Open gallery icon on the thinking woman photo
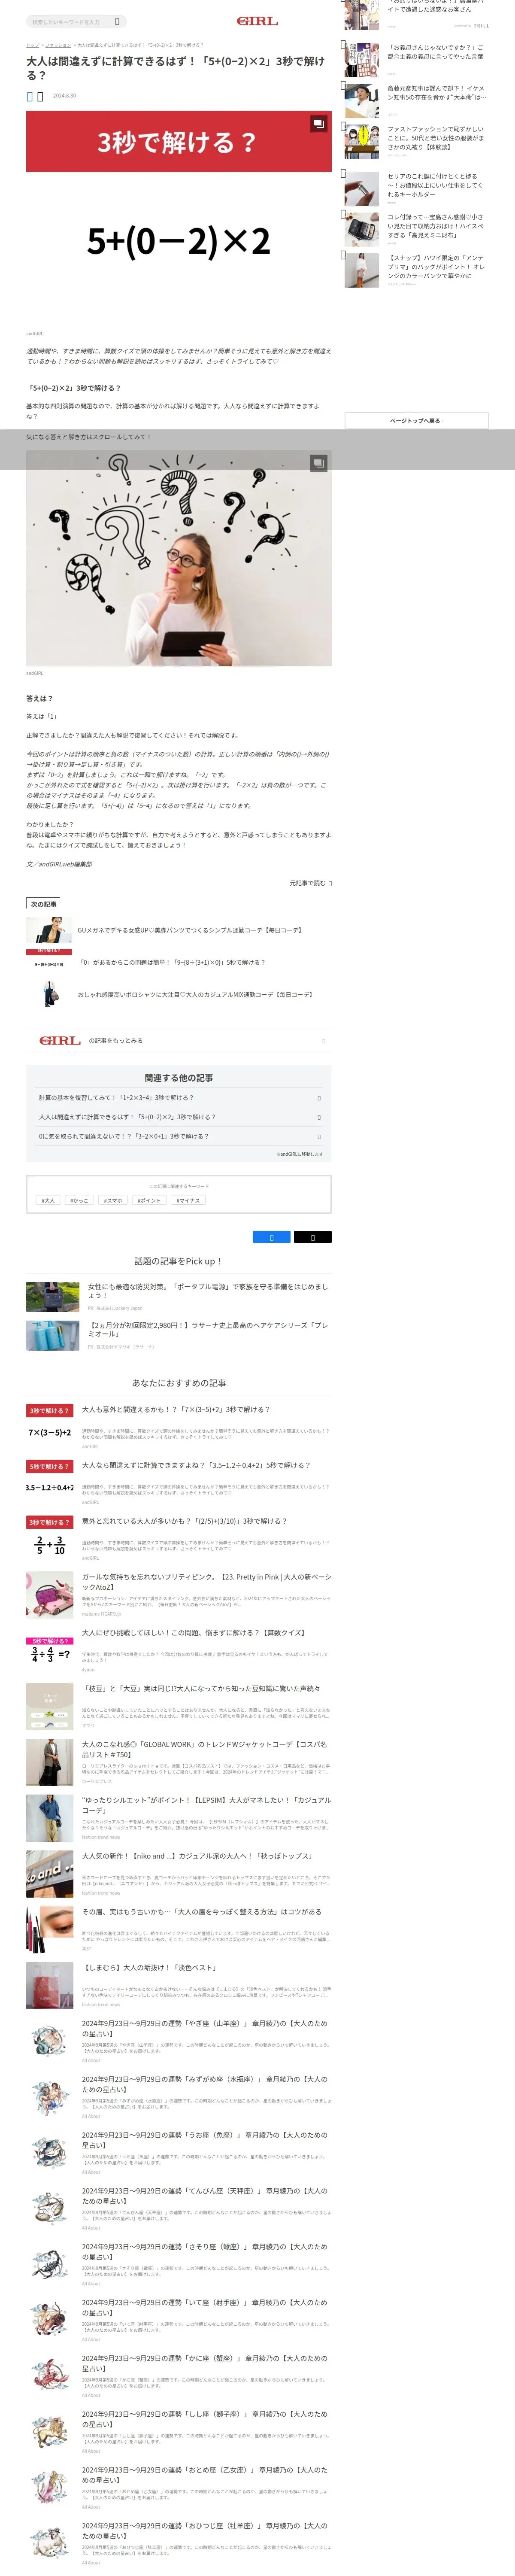Viewport: 515px width, 2576px height. [318, 463]
